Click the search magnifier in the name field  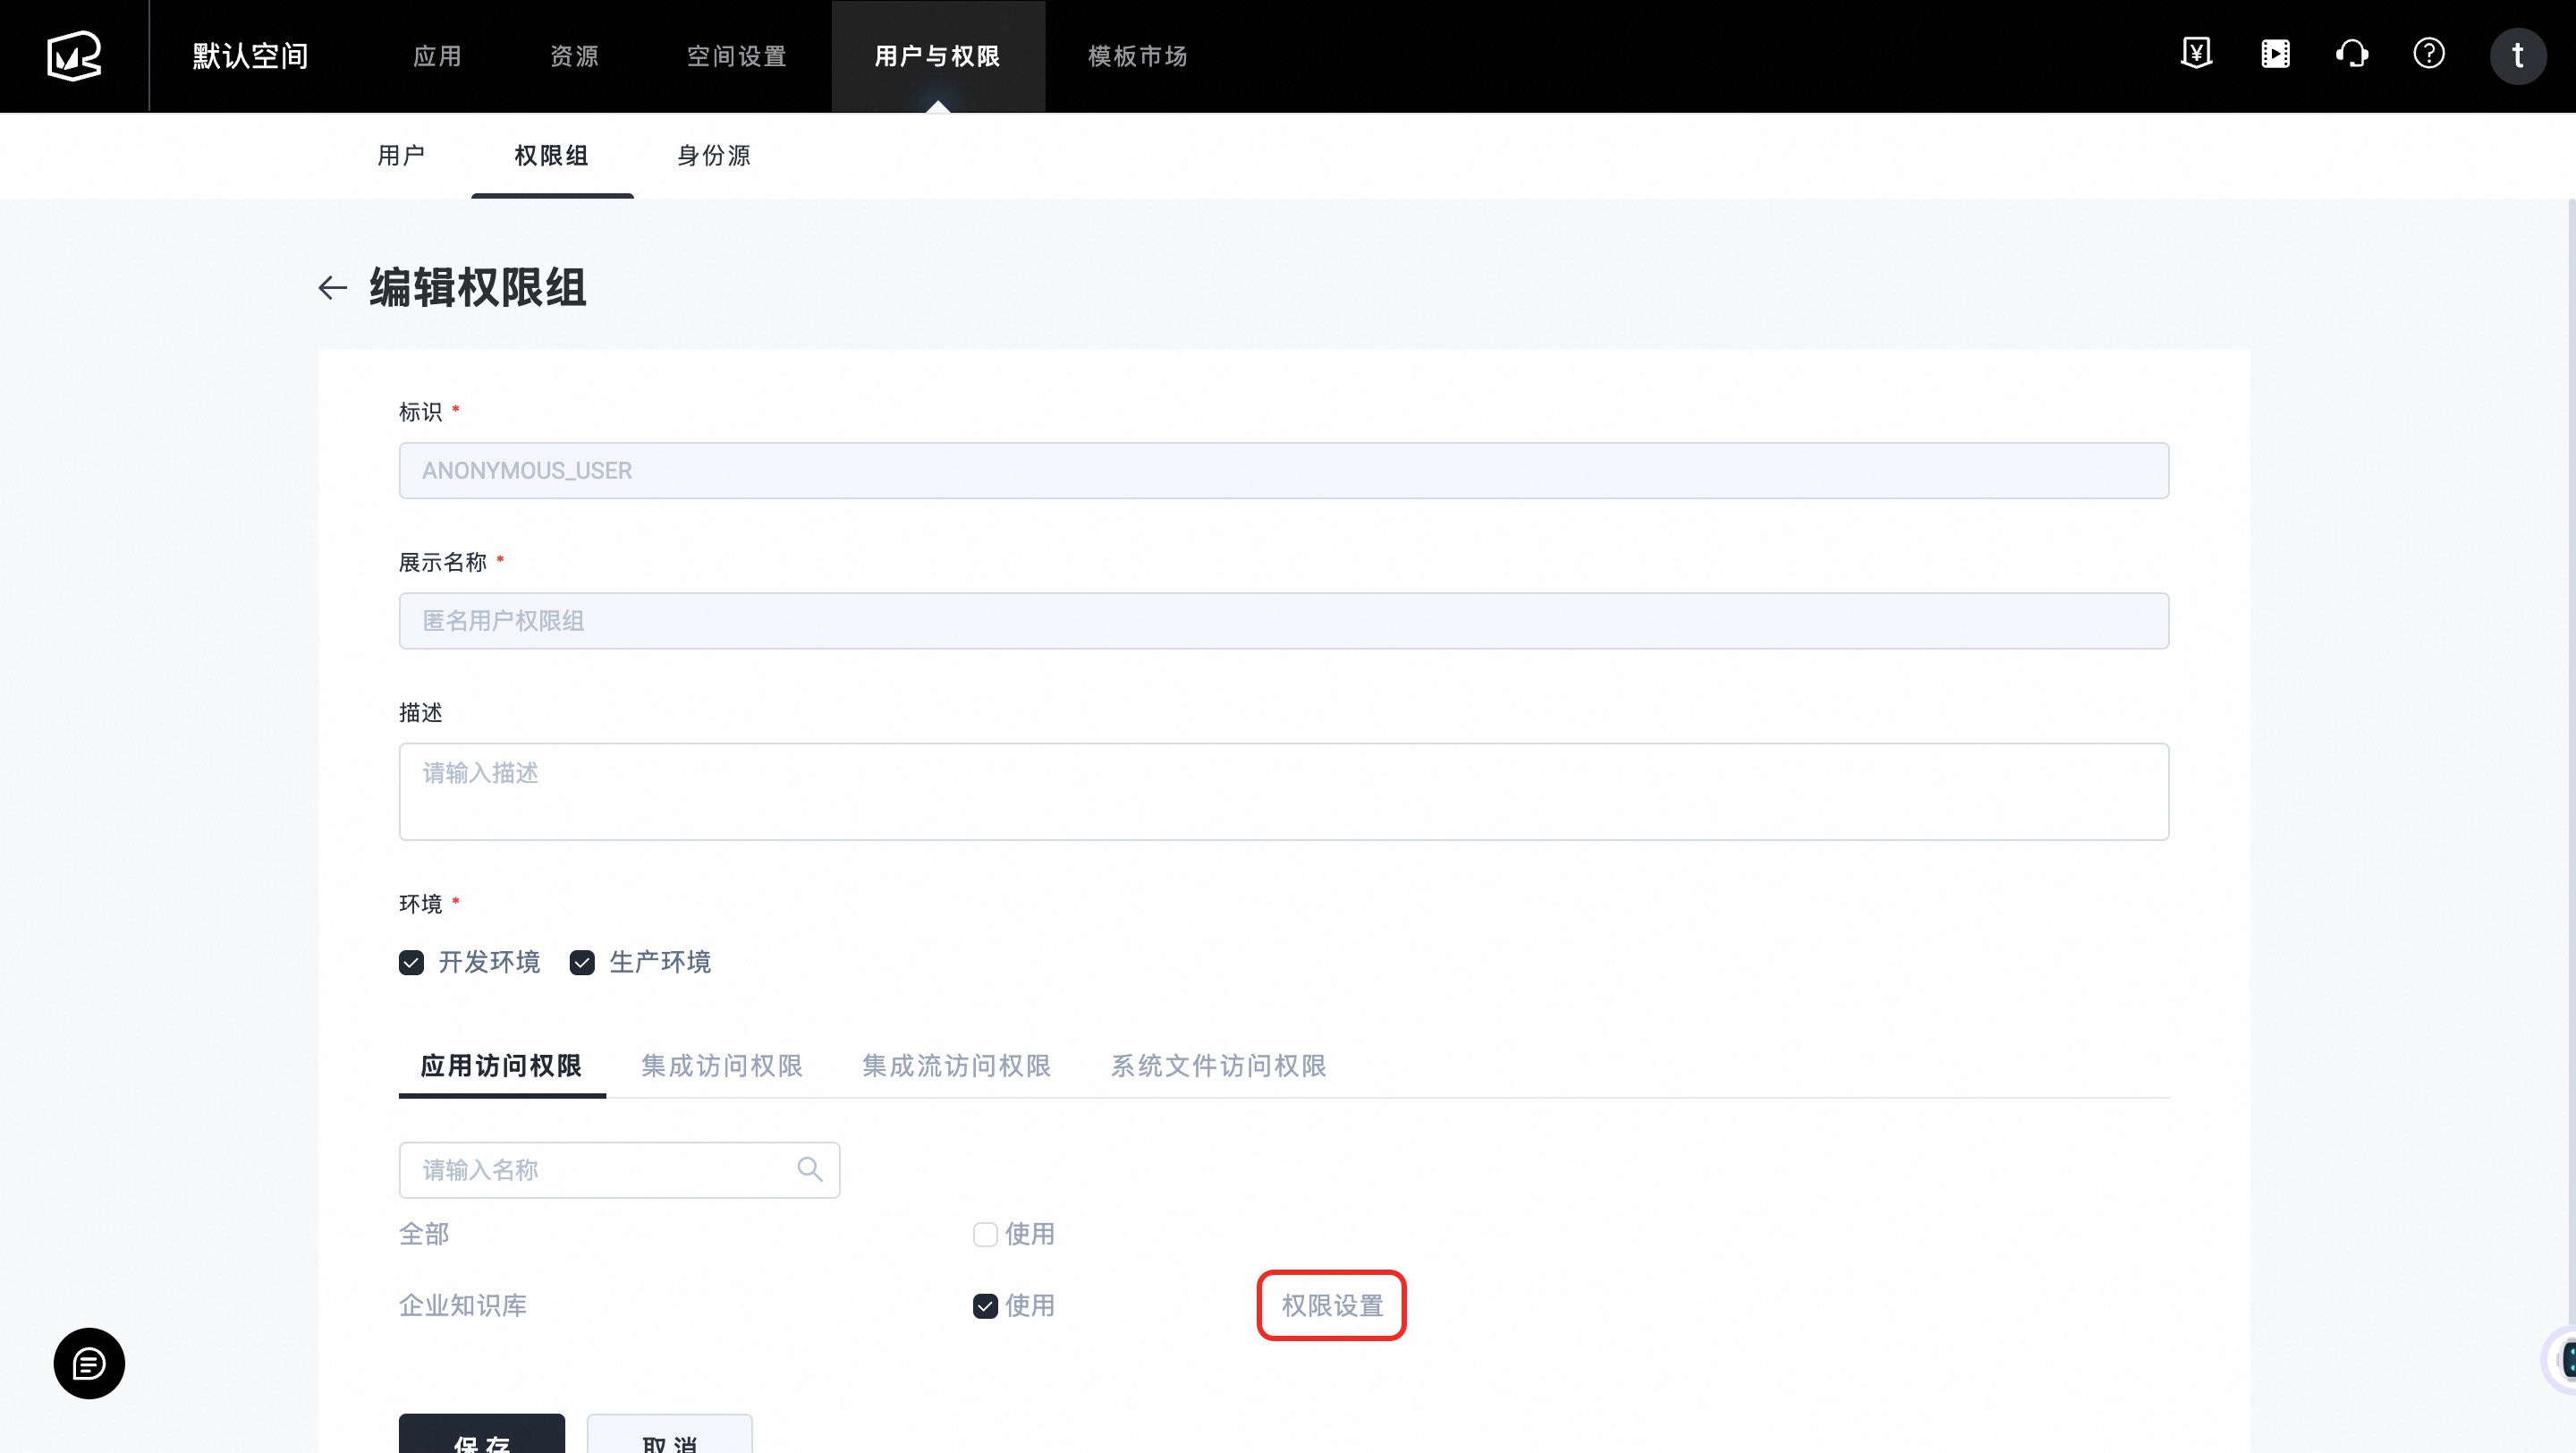click(809, 1169)
